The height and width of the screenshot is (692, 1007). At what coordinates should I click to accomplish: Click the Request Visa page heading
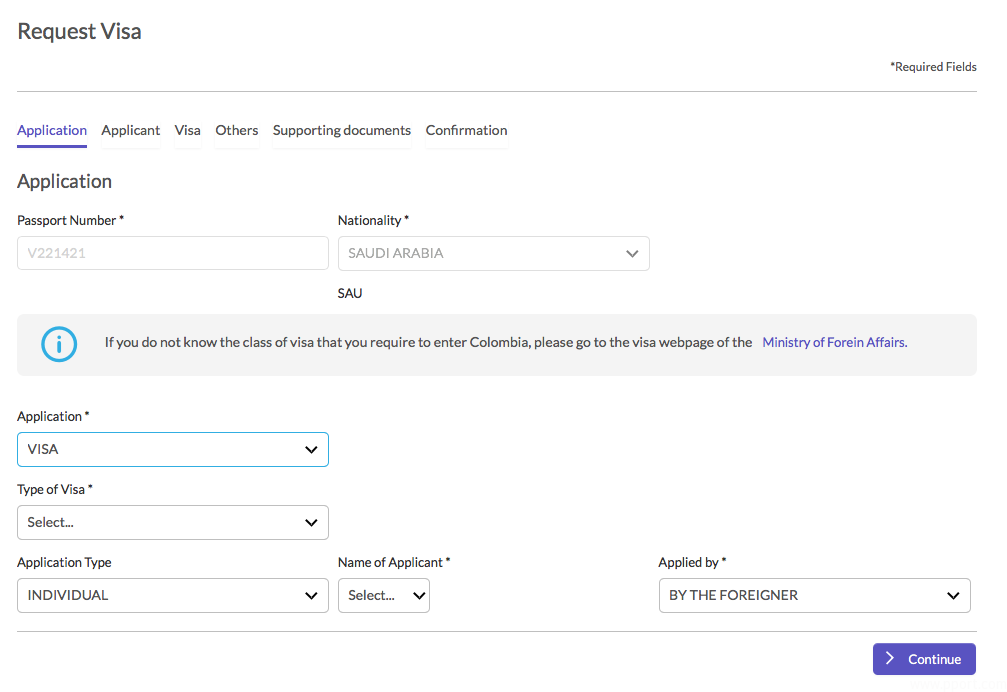pyautogui.click(x=80, y=32)
